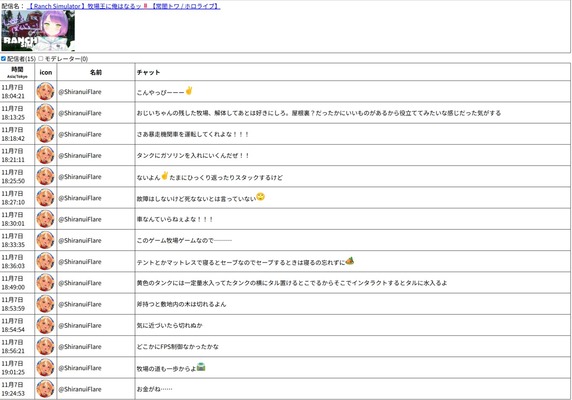572x400 pixels.
Task: Click the avatar icon in the 18:18:42 row
Action: pyautogui.click(x=46, y=134)
